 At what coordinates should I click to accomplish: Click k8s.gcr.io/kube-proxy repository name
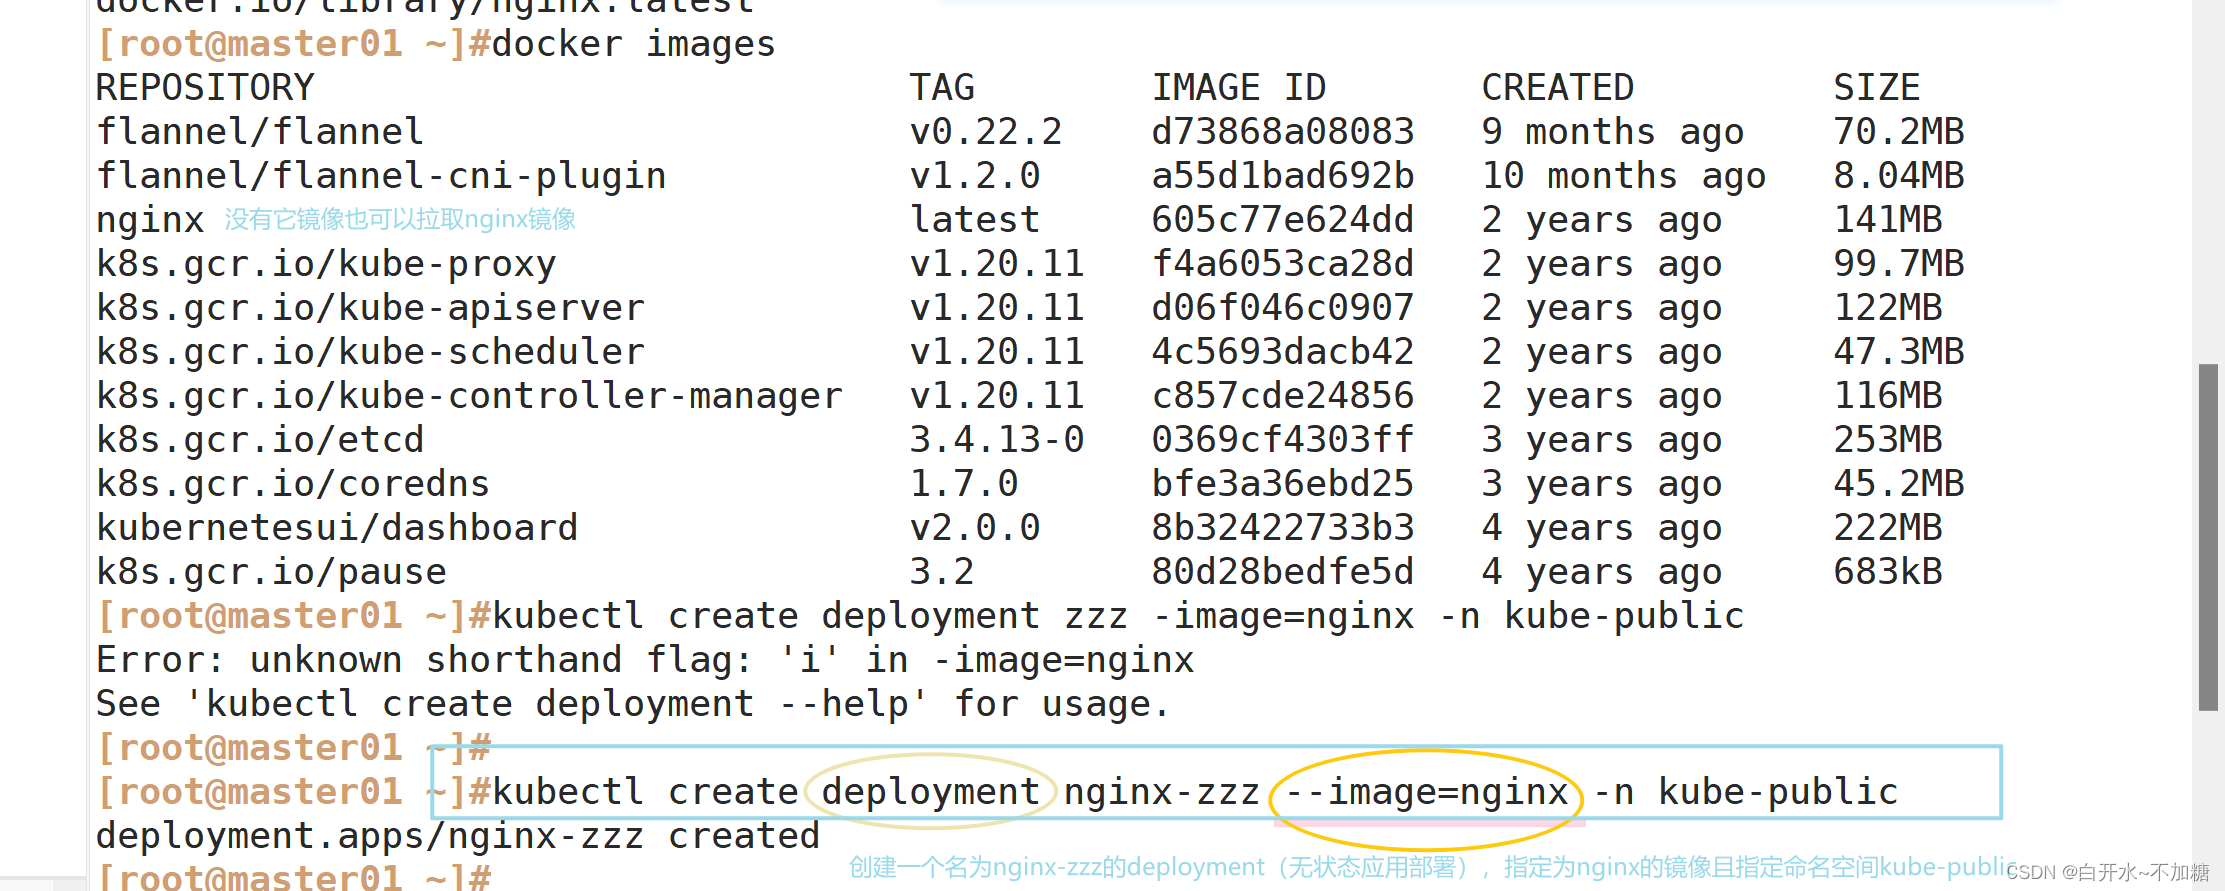click(326, 264)
